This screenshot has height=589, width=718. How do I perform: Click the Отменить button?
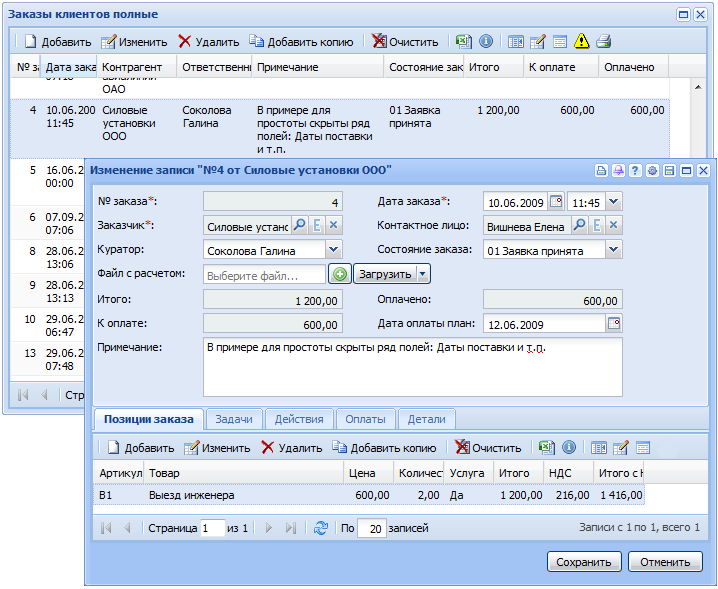click(665, 562)
